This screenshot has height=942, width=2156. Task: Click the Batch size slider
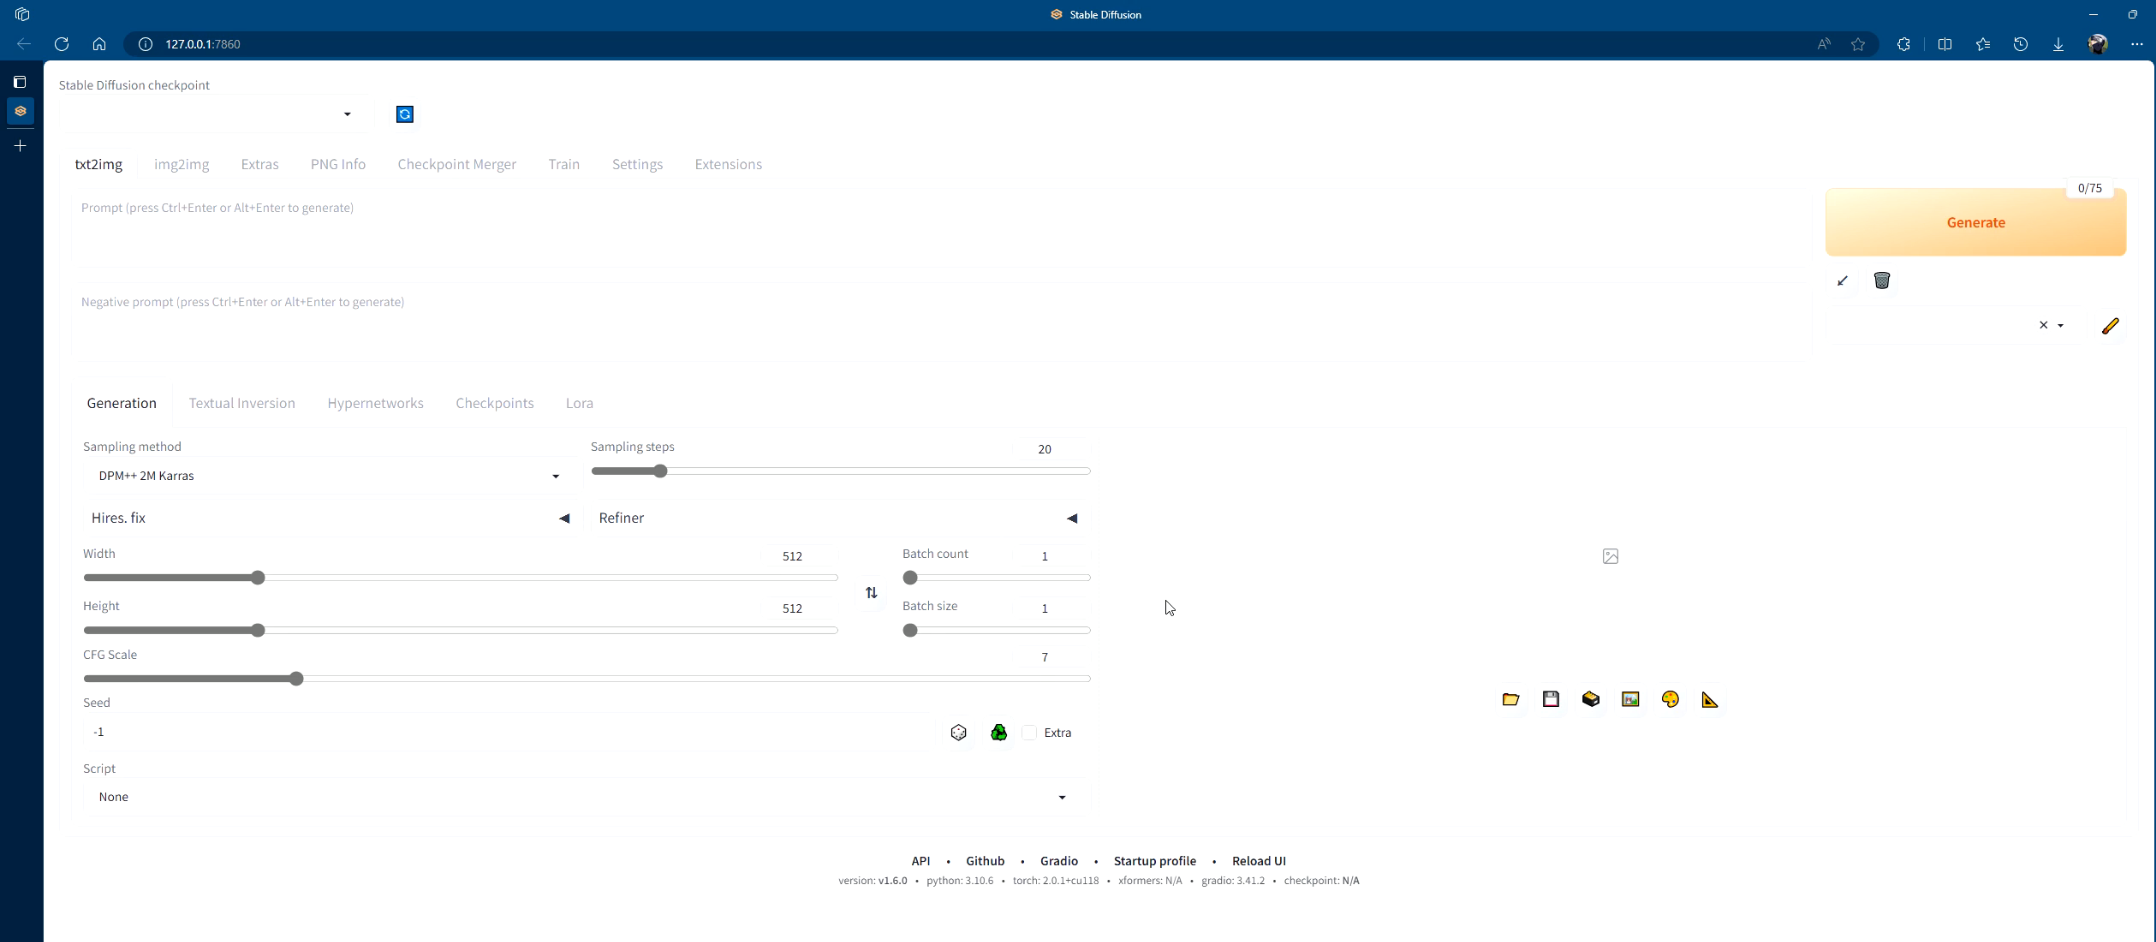(x=997, y=631)
